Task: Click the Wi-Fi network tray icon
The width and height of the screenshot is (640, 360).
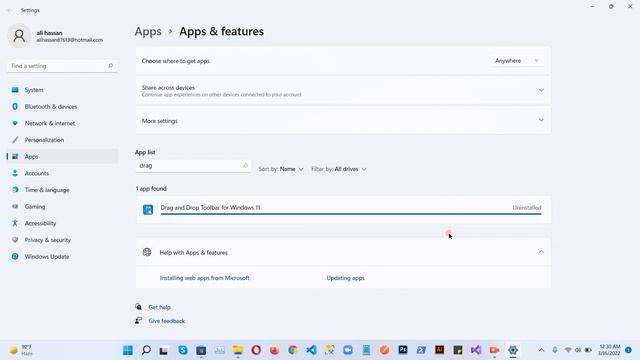Action: point(568,350)
